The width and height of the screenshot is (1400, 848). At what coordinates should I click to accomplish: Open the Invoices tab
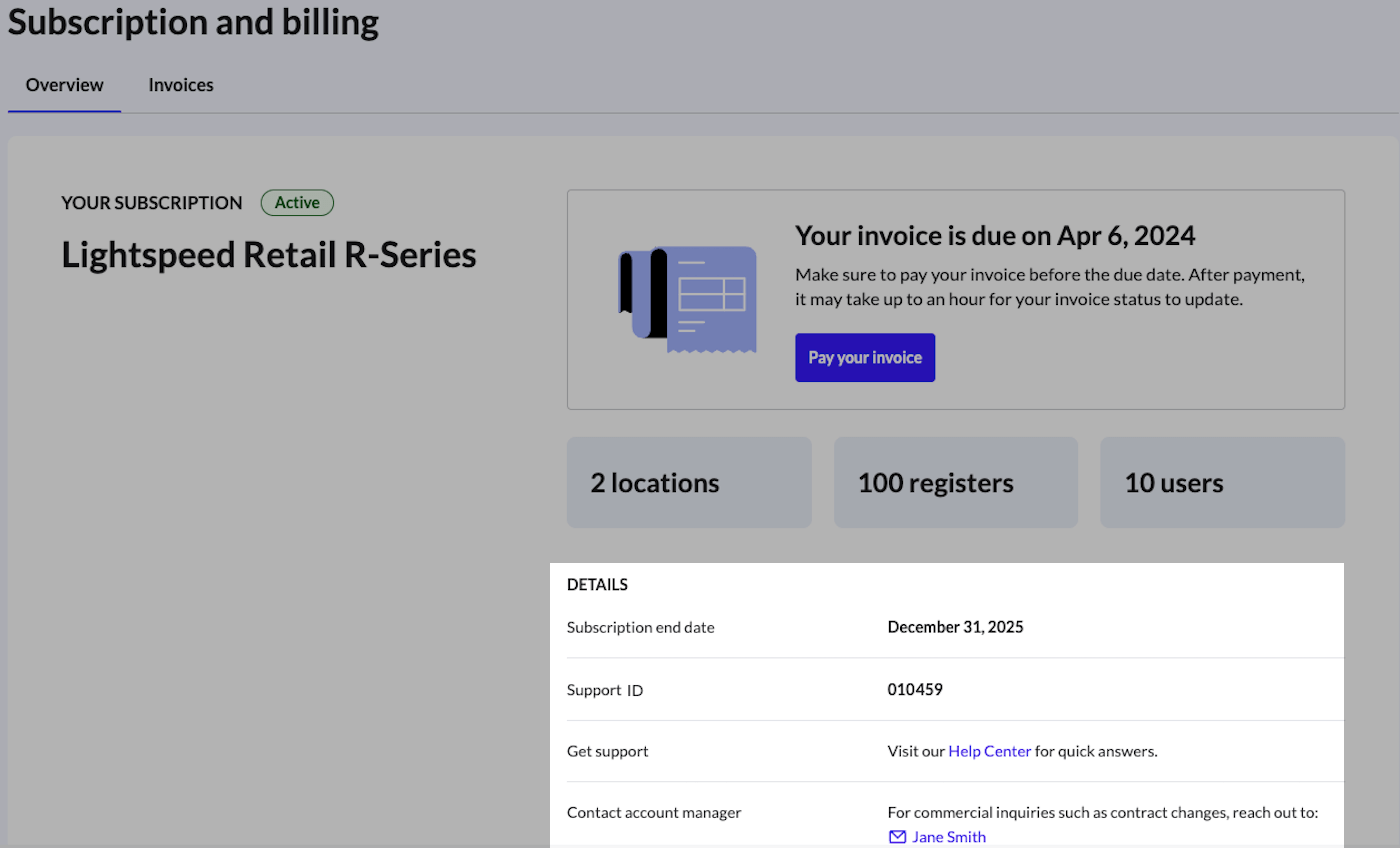(x=181, y=85)
